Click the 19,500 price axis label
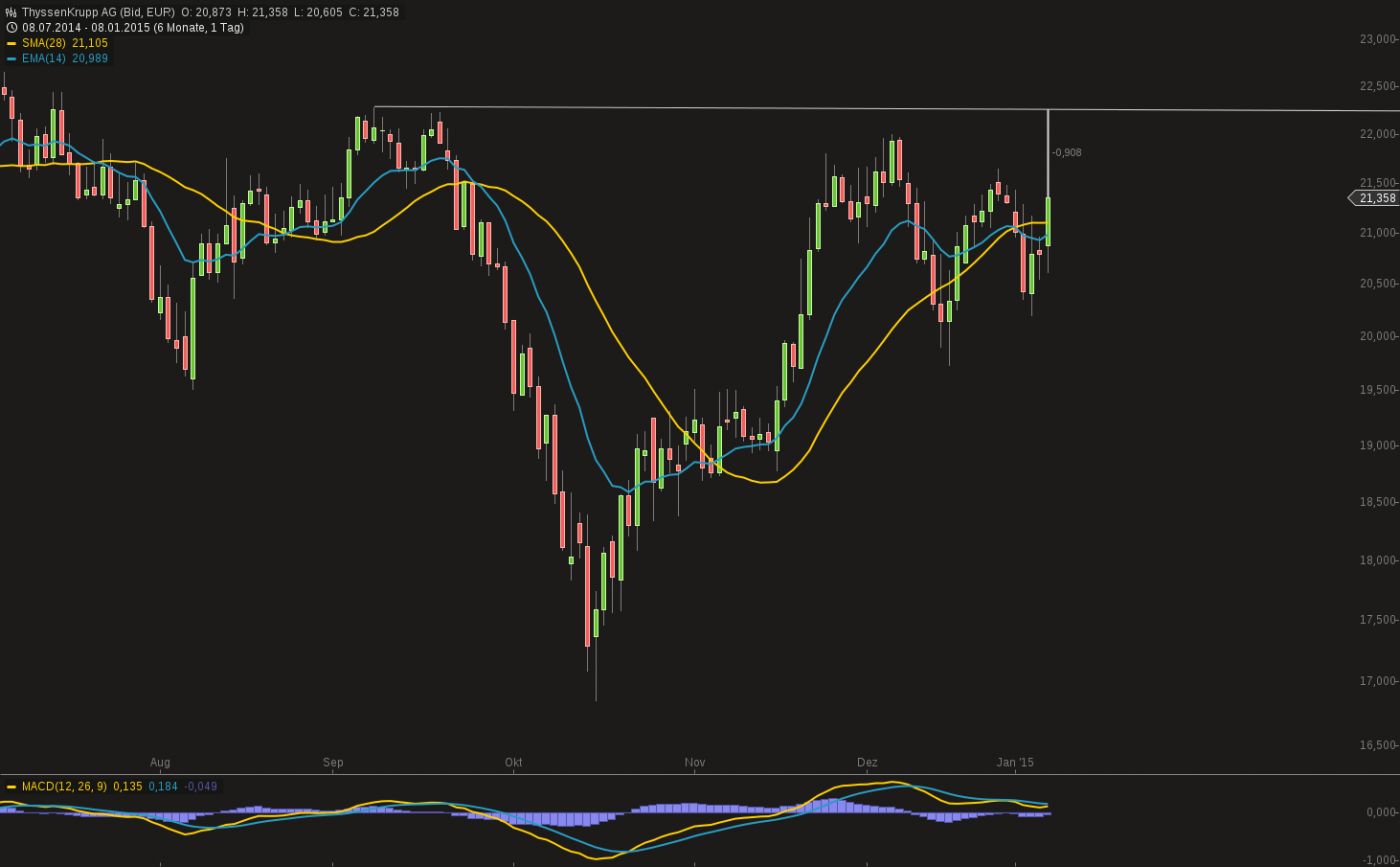This screenshot has height=867, width=1400. (x=1377, y=390)
